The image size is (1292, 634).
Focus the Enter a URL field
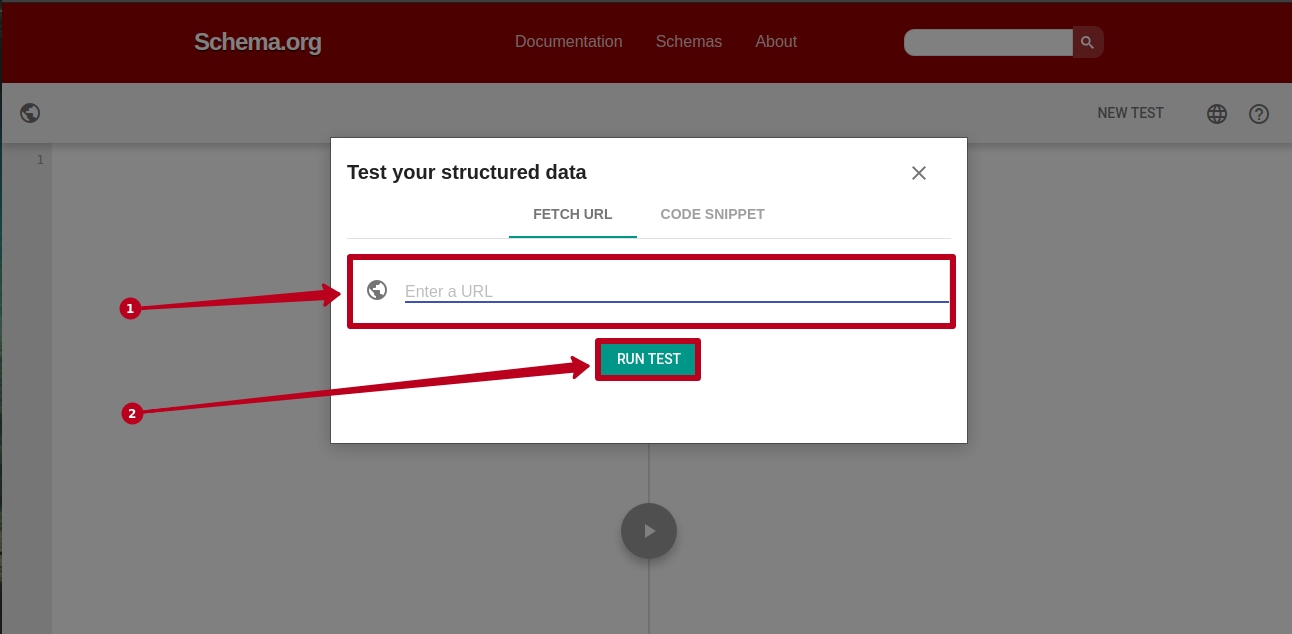(676, 291)
